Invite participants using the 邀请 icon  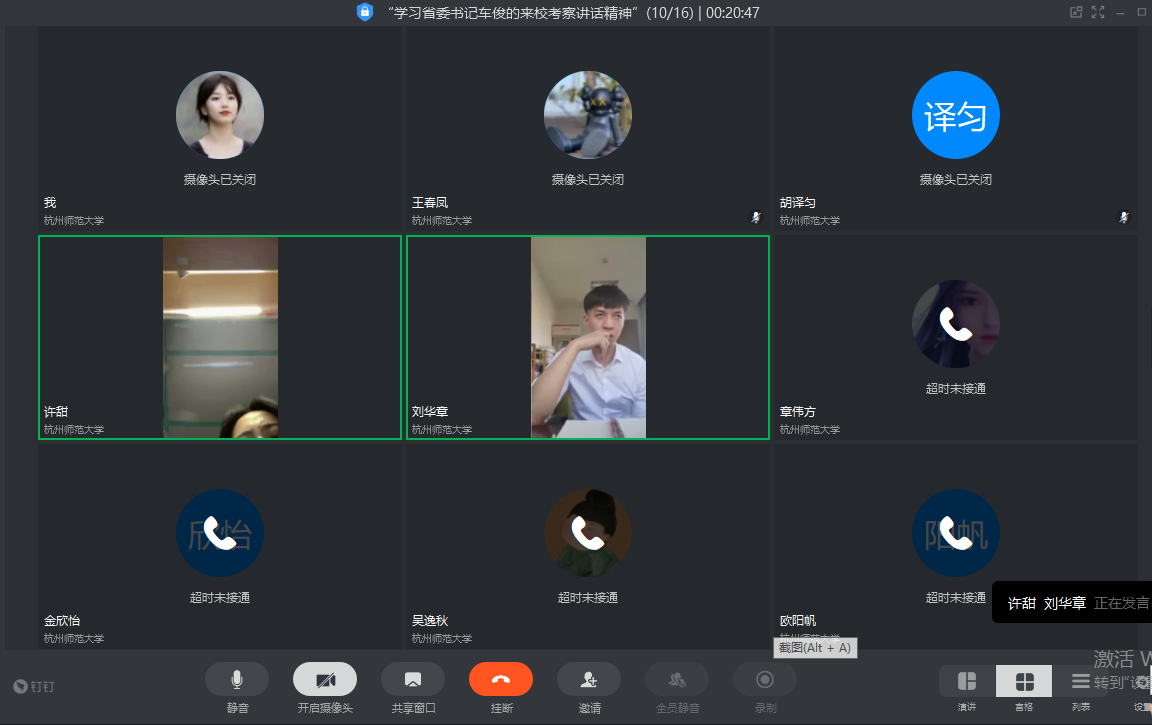pyautogui.click(x=589, y=680)
